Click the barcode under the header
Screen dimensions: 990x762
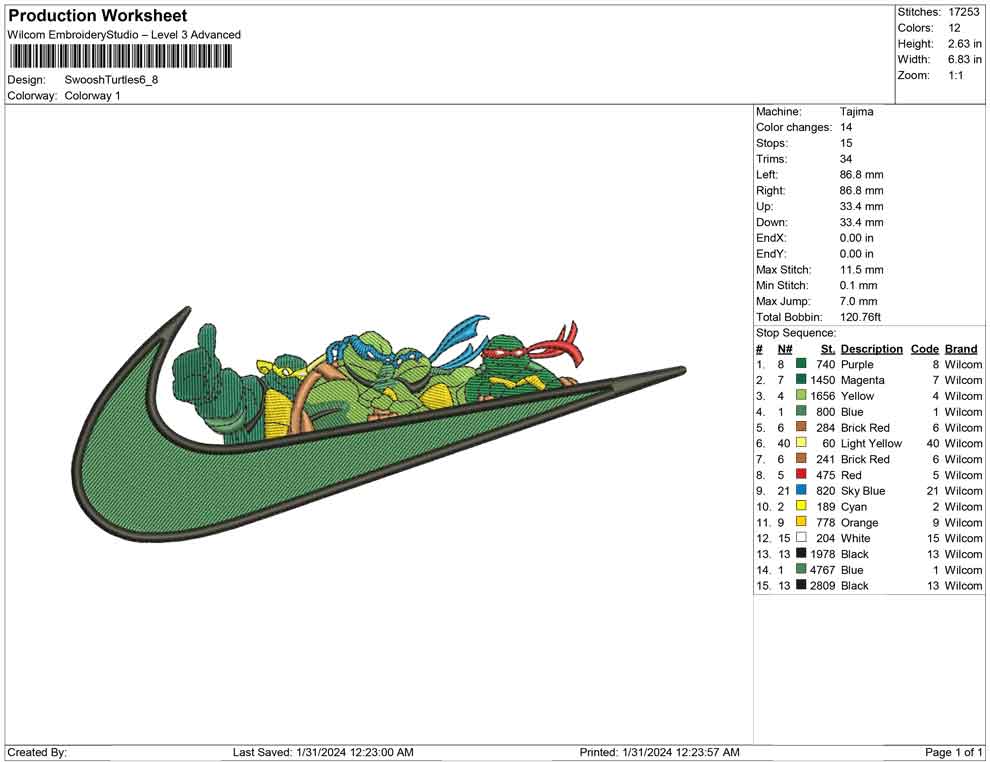[x=121, y=57]
